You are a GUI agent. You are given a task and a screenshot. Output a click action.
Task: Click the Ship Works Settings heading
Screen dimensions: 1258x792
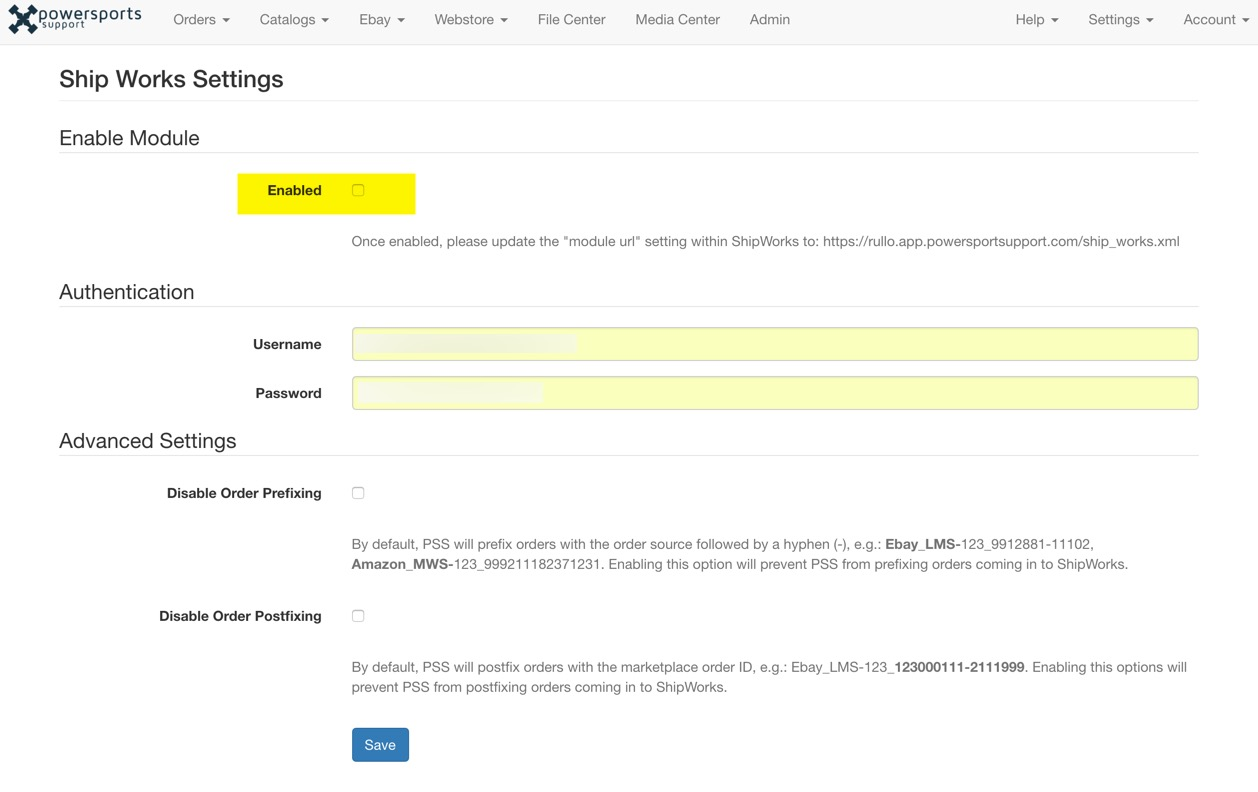click(x=171, y=79)
